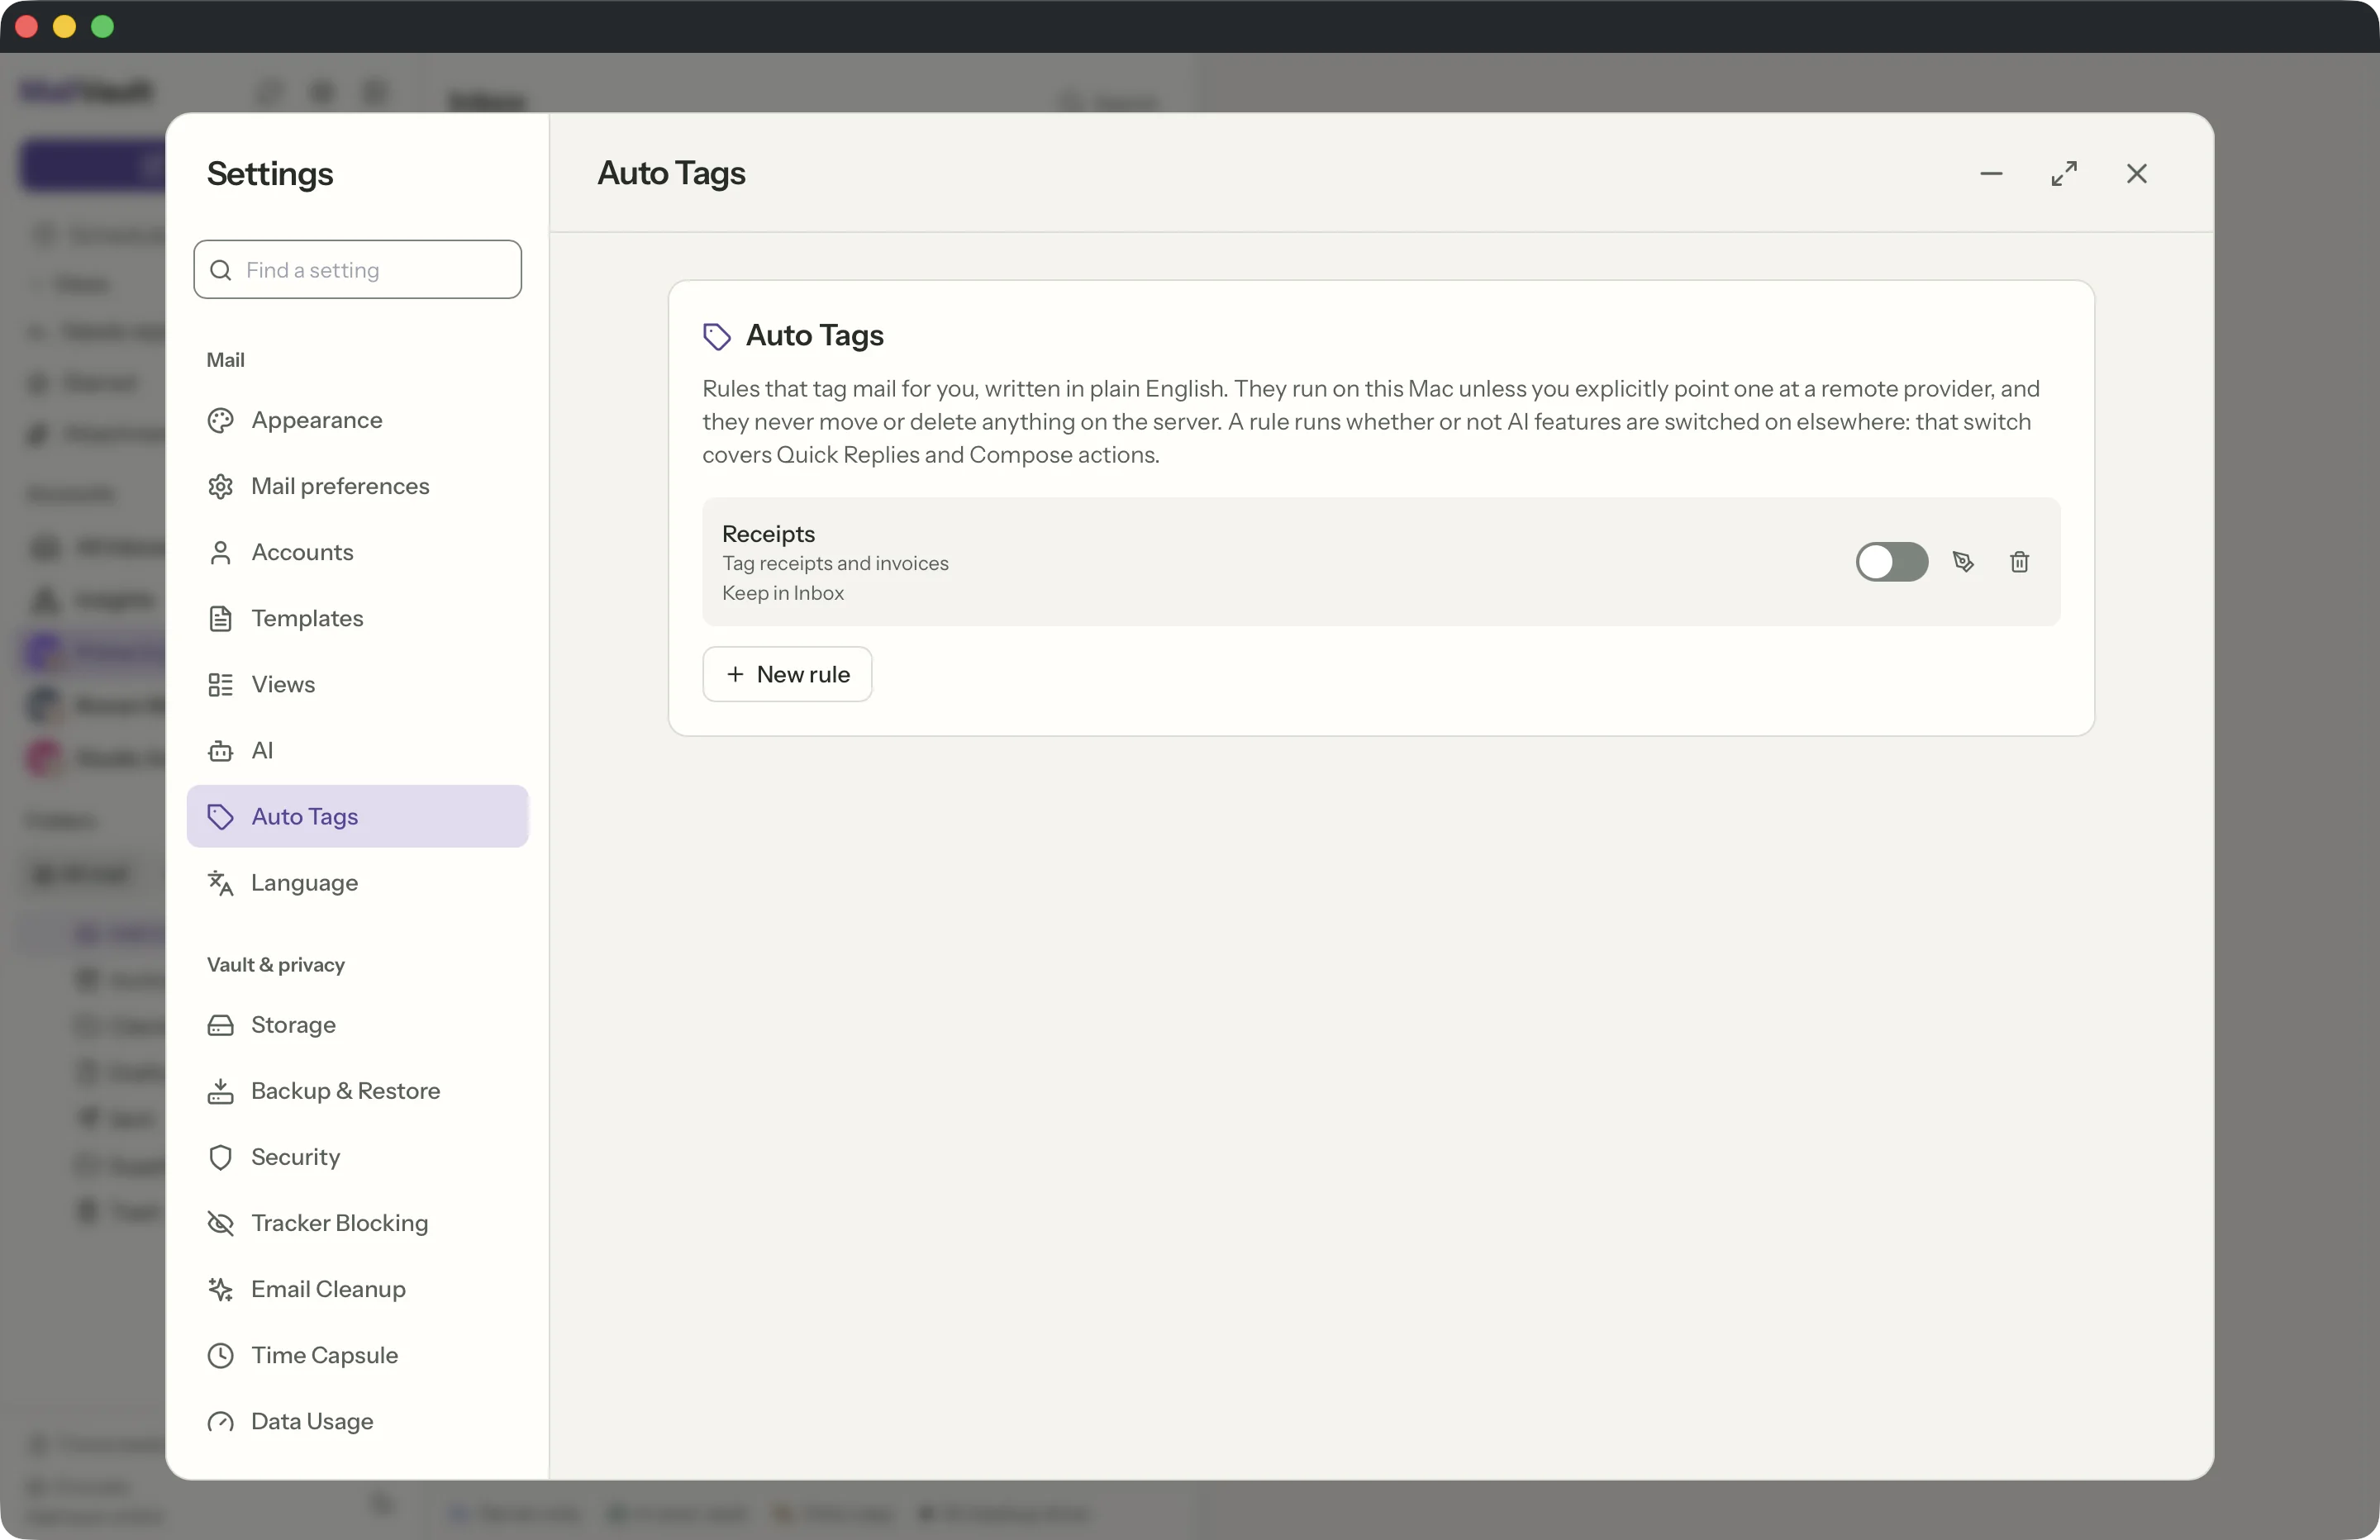Click the Email Cleanup sparkle icon
Screen dimensions: 2380x1540
point(220,1290)
